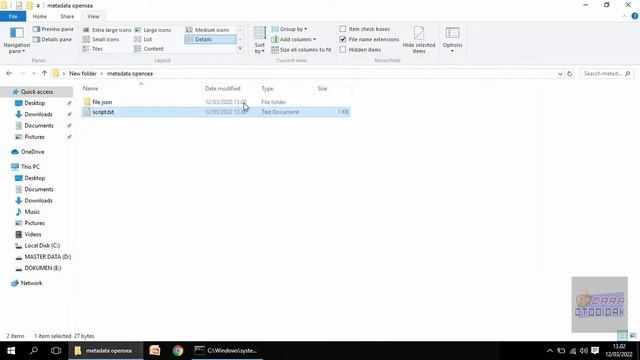
Task: Open the Navigation pane menu
Action: coord(16,40)
